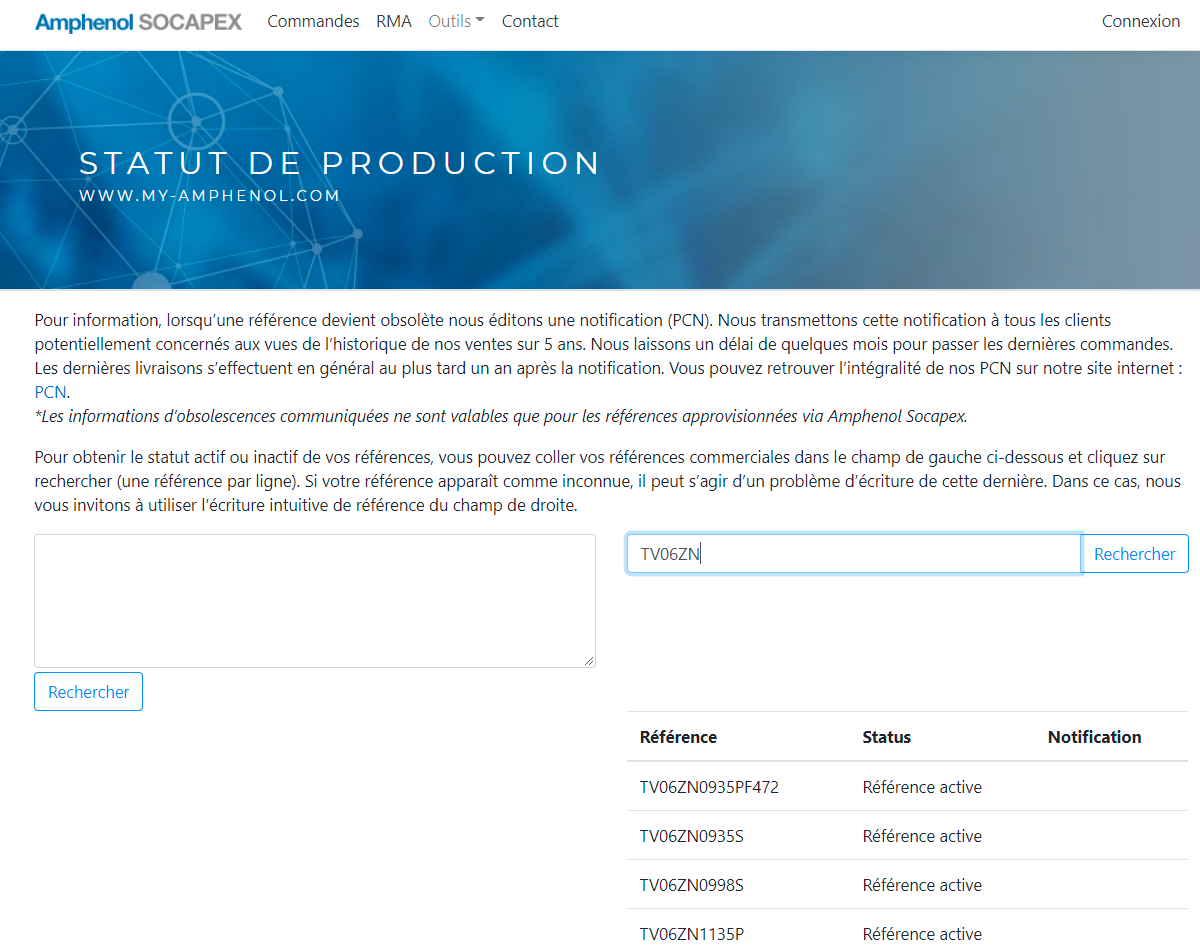Screen dimensions: 1200x952
Task: Expand the Outils dropdown menu
Action: [x=456, y=21]
